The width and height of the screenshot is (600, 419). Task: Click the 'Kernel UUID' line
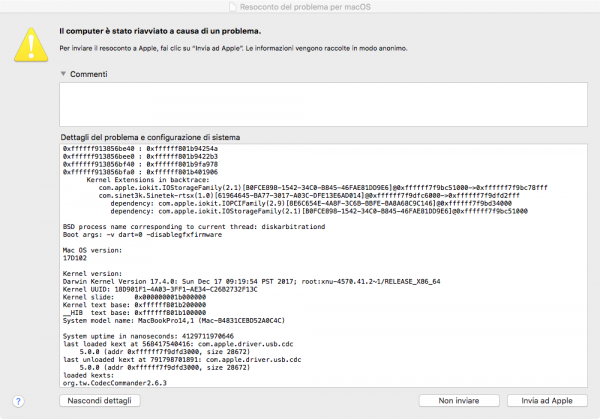(x=160, y=289)
